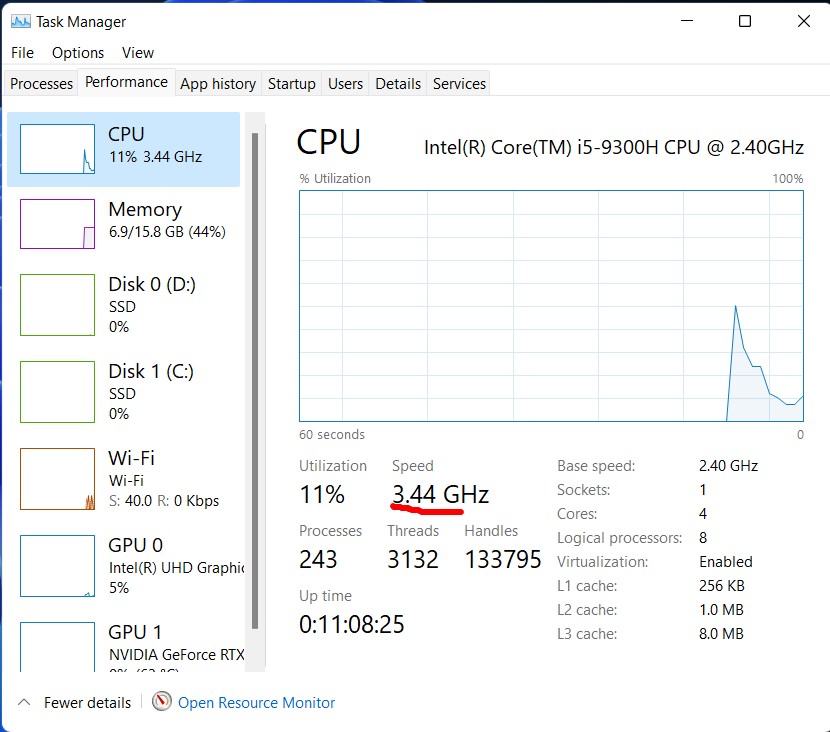Click the 60 seconds graph label
830x732 pixels.
(x=332, y=435)
